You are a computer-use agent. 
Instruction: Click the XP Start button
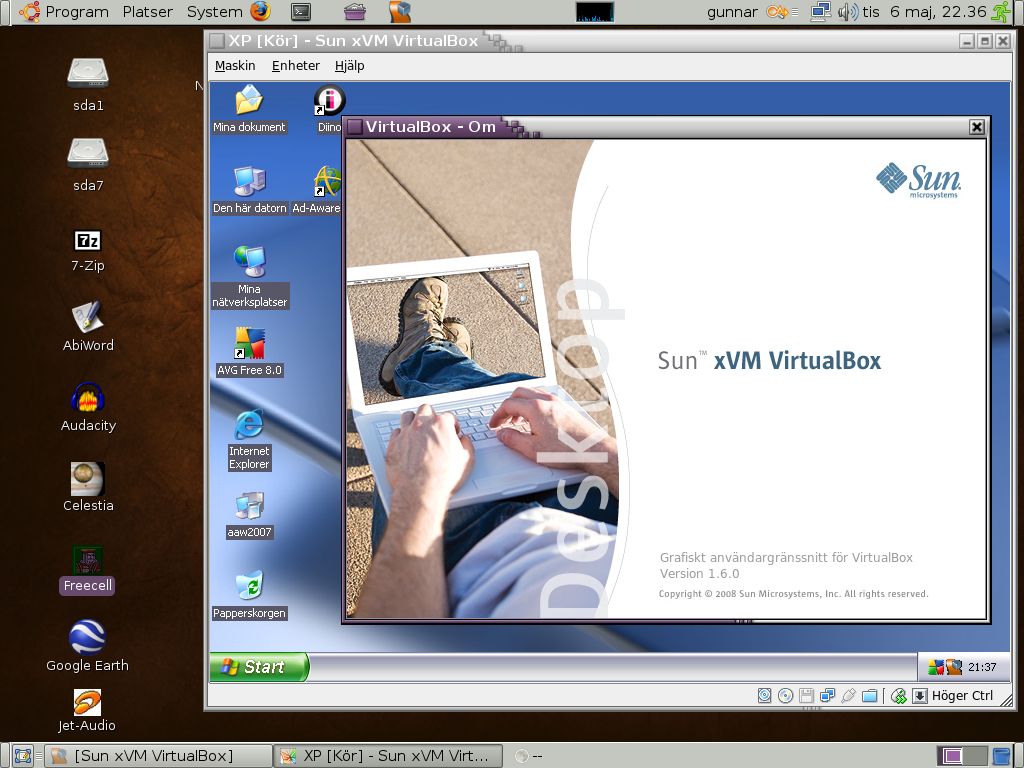(259, 667)
